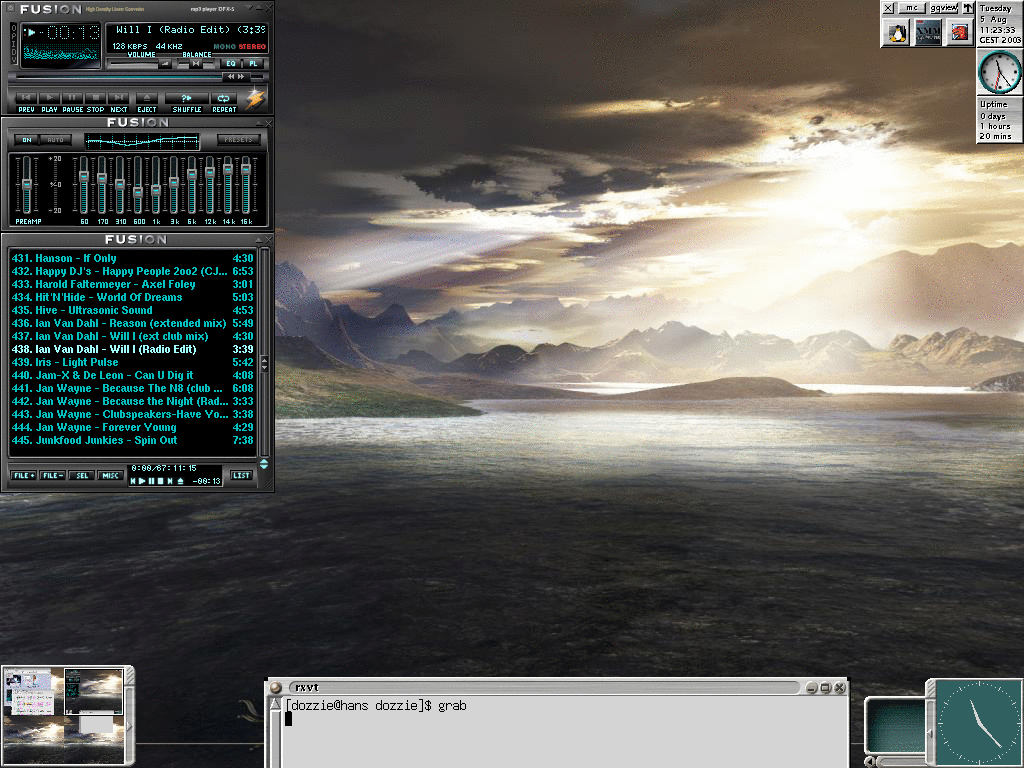
Task: Click the XMMS launcher icon
Action: (928, 32)
